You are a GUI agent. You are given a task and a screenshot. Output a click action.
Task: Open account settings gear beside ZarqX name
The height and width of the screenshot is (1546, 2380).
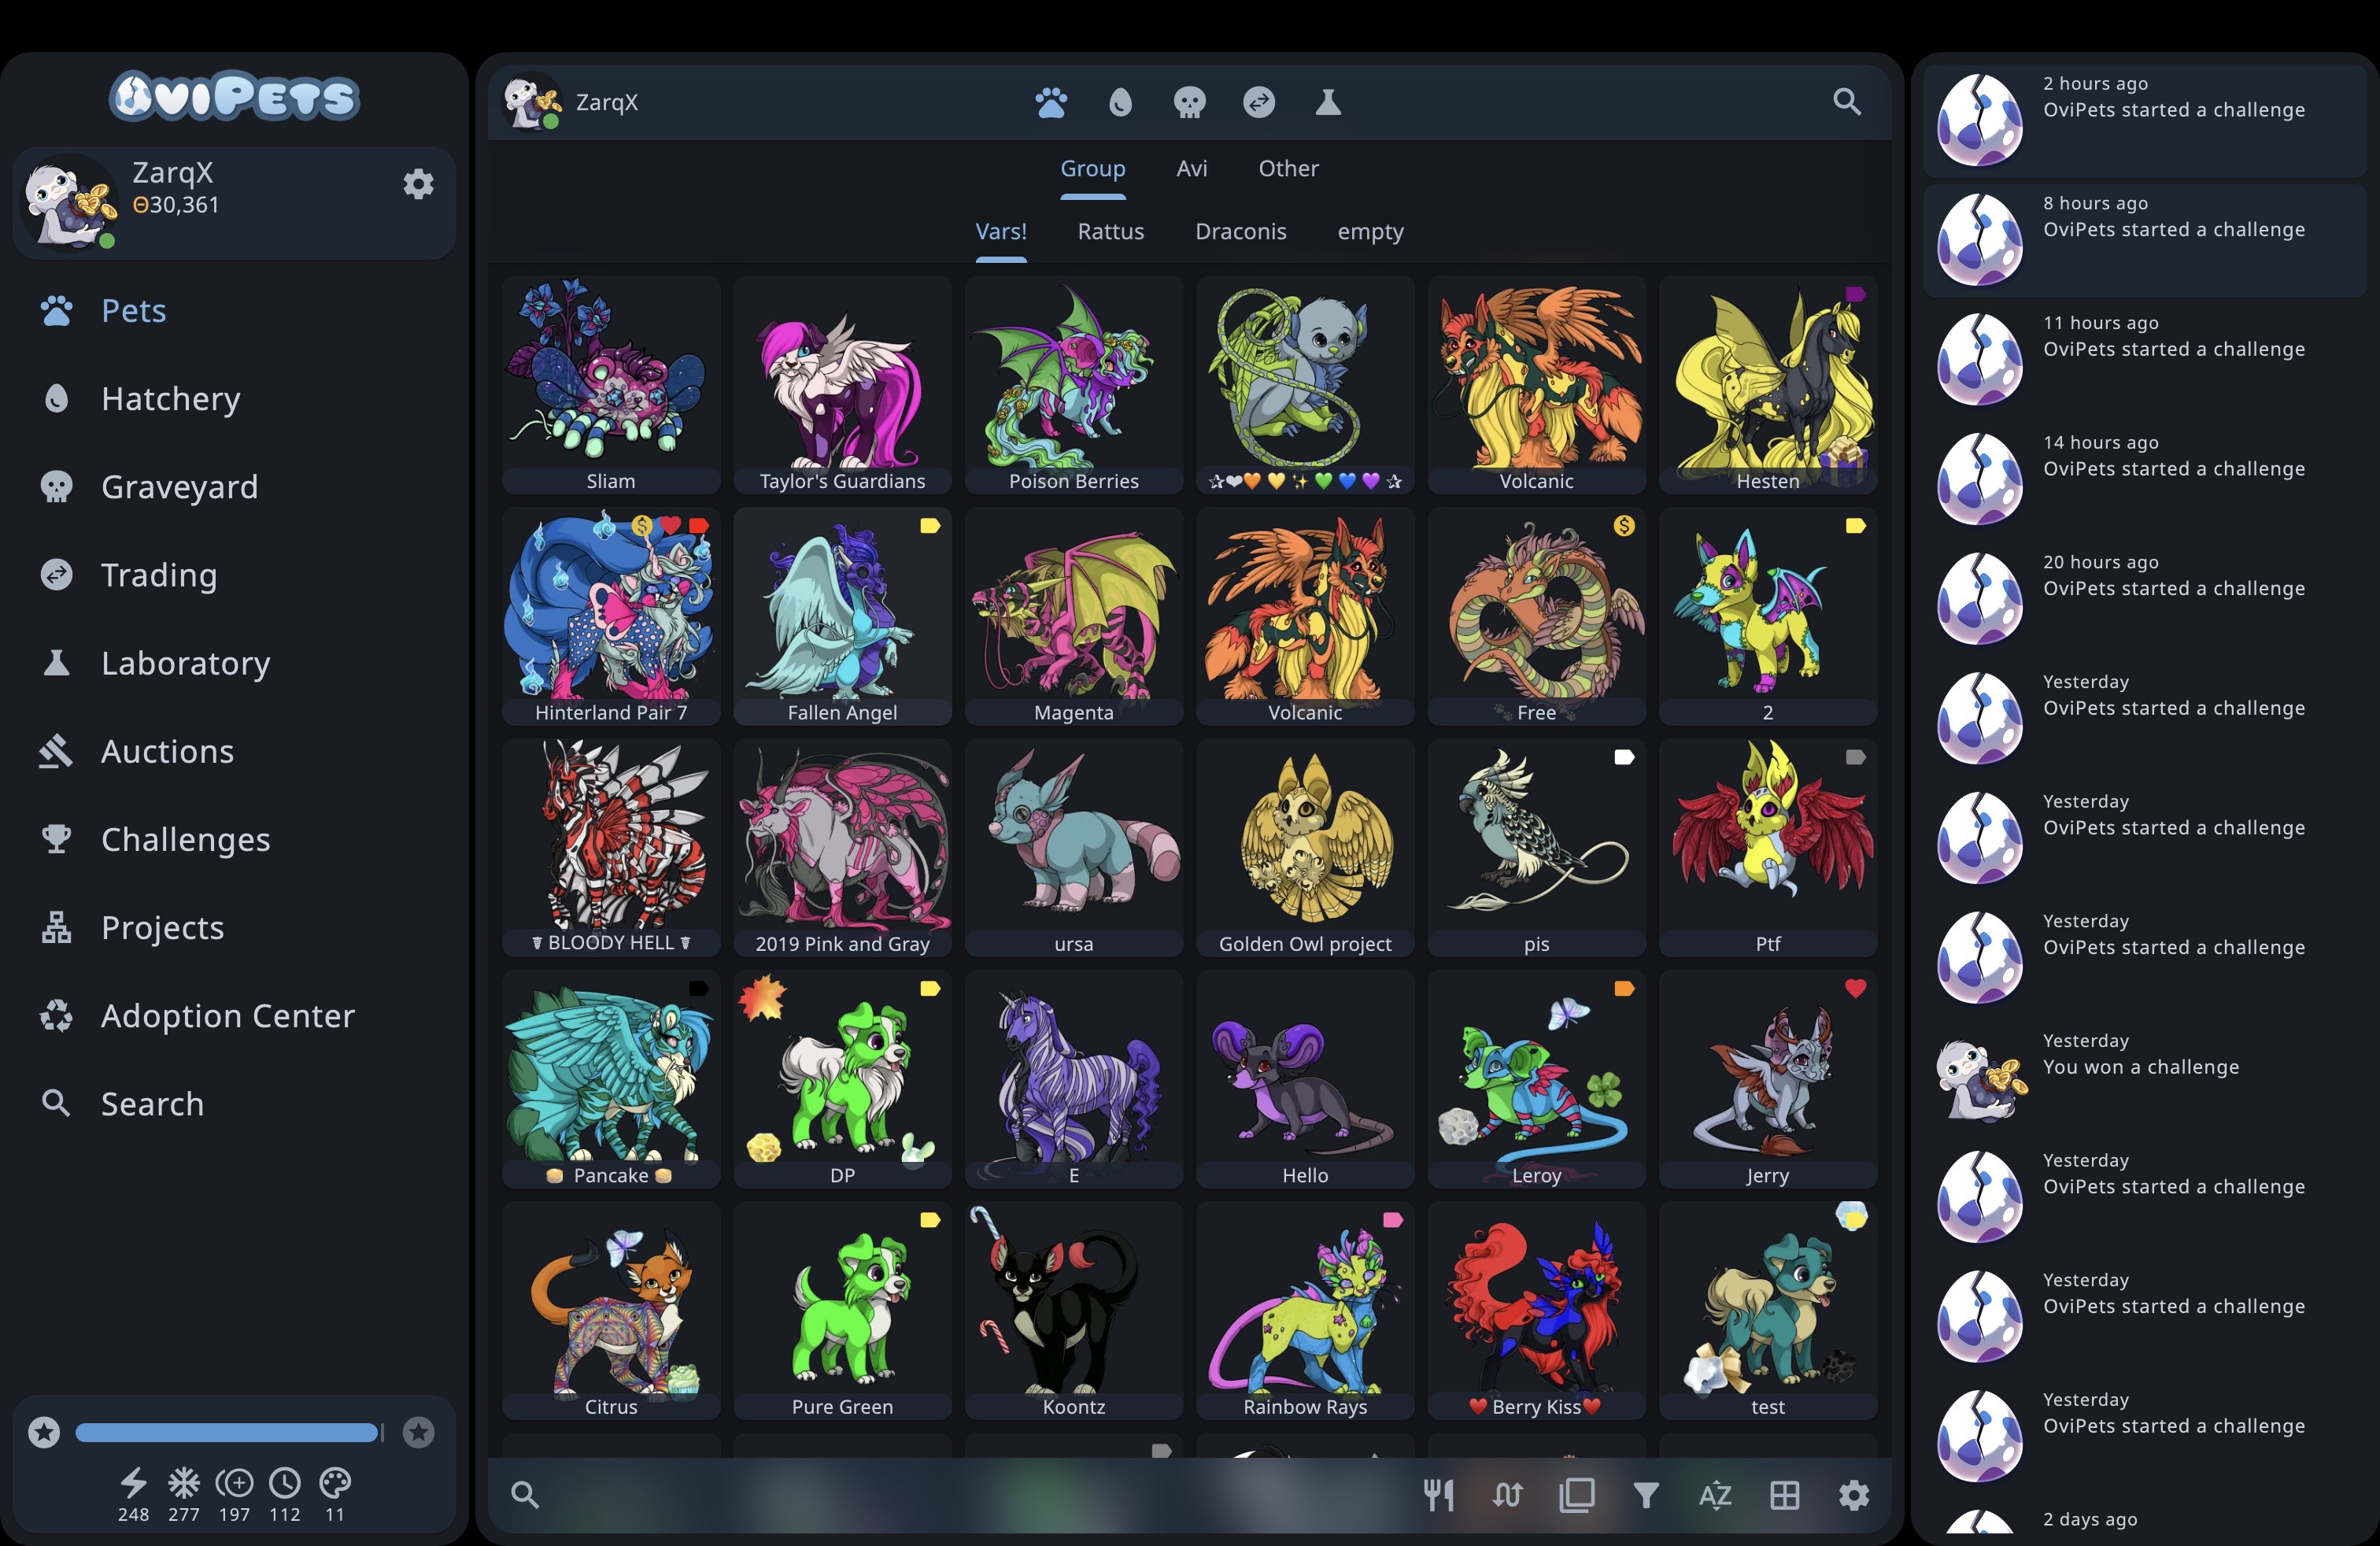click(418, 184)
